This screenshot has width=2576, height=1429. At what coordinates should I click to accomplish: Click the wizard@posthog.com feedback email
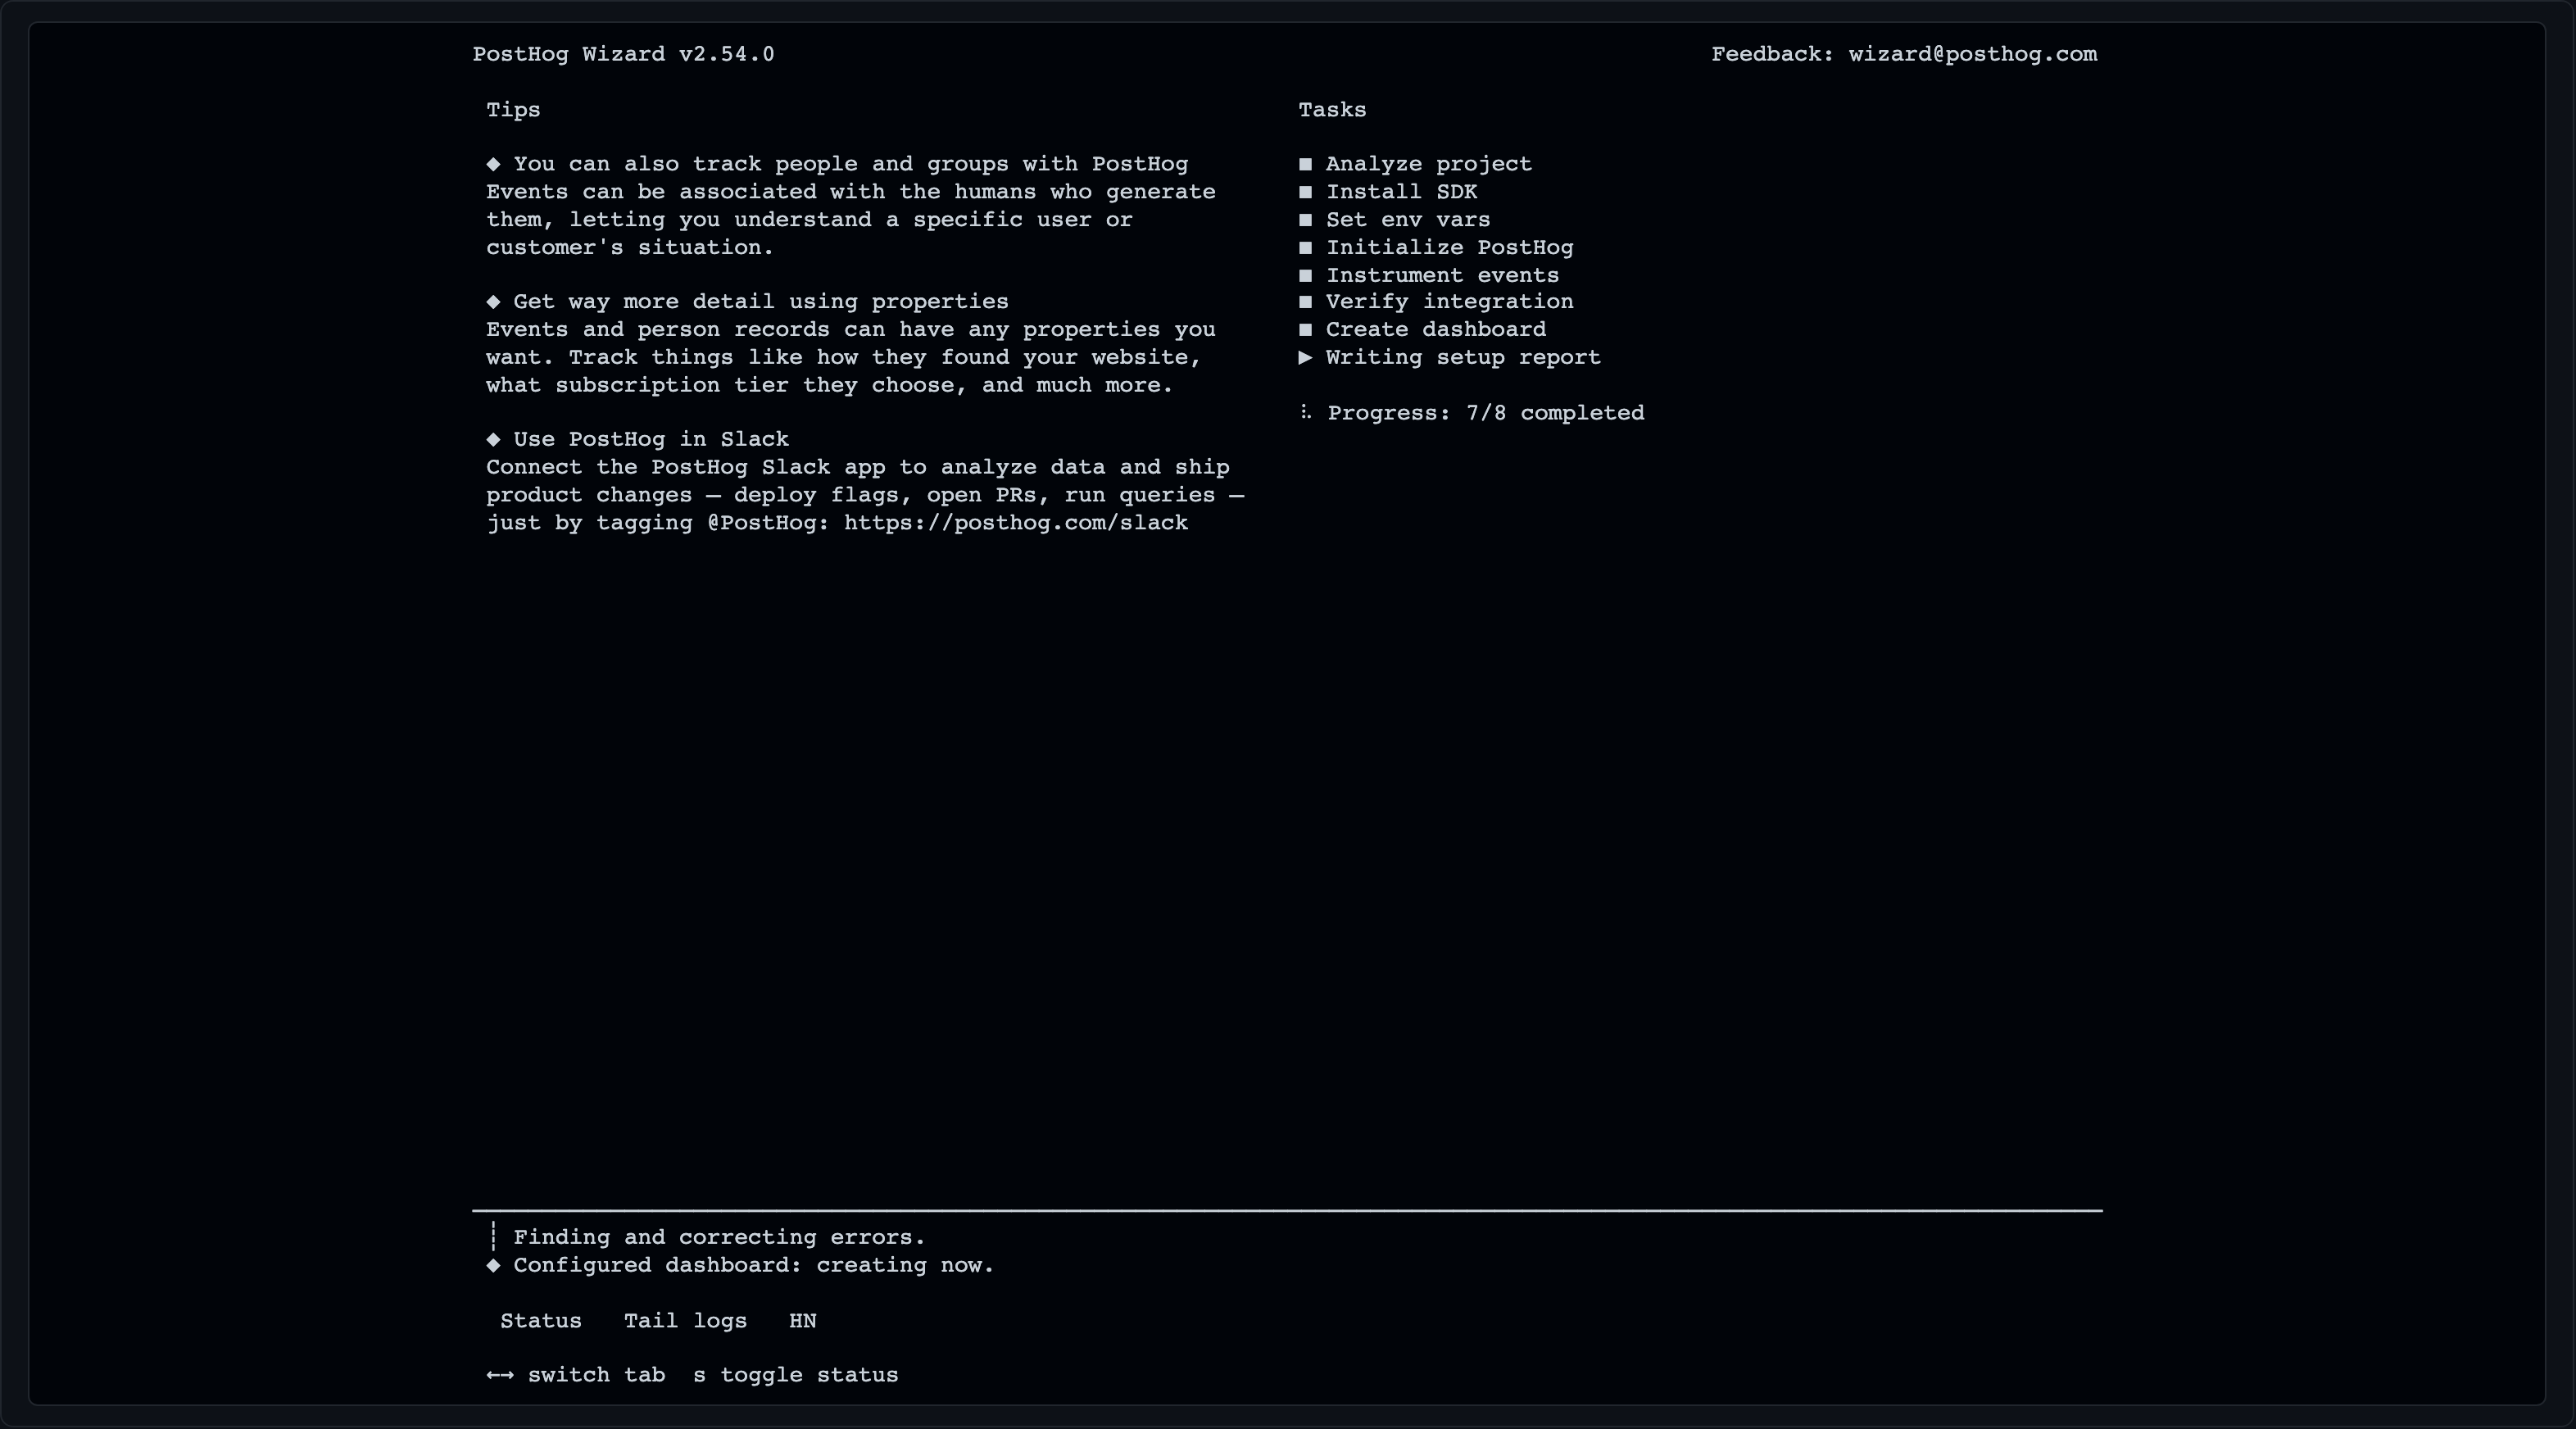[1972, 54]
